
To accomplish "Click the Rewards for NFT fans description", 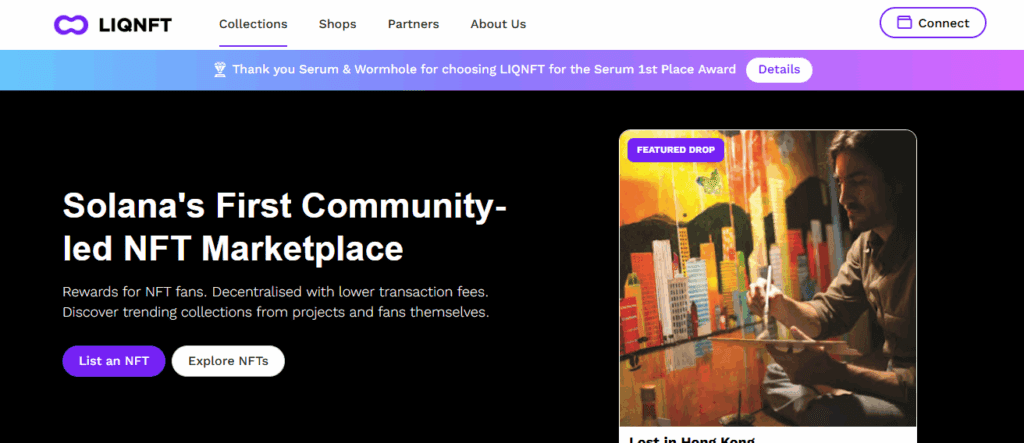I will coord(275,302).
